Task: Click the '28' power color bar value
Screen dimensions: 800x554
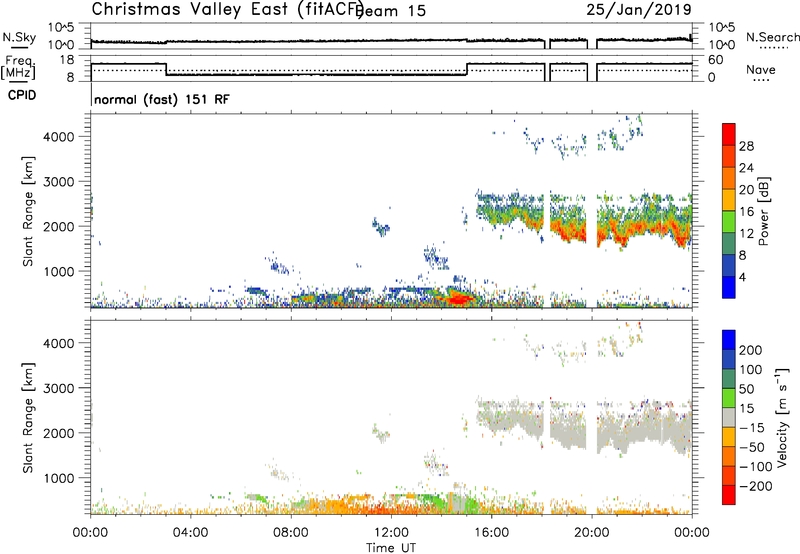Action: (746, 146)
